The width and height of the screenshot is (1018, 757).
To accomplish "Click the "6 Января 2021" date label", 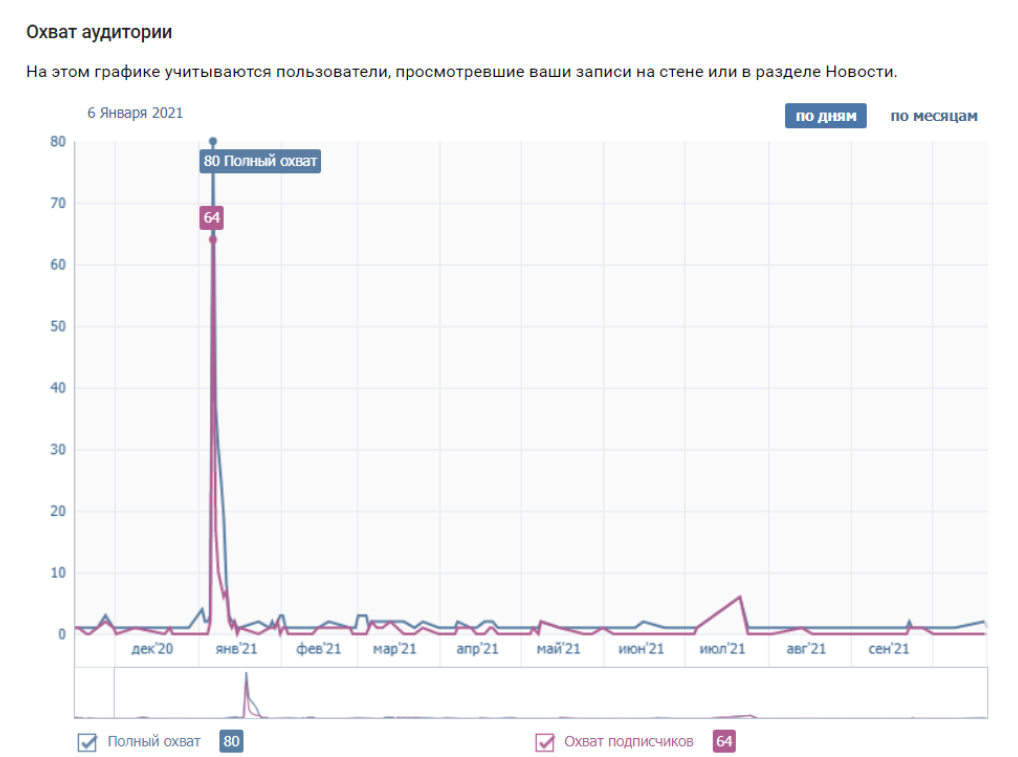I will [135, 113].
